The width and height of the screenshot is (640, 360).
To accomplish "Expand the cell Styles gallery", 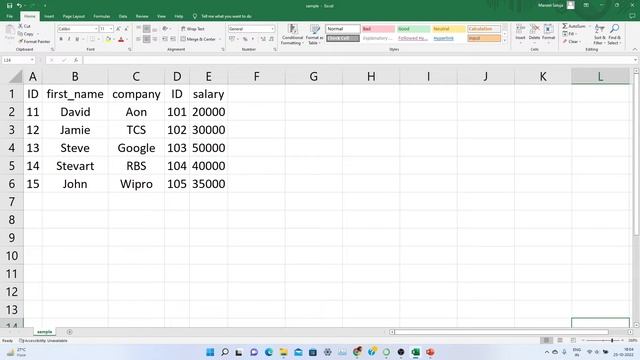I will click(x=505, y=41).
